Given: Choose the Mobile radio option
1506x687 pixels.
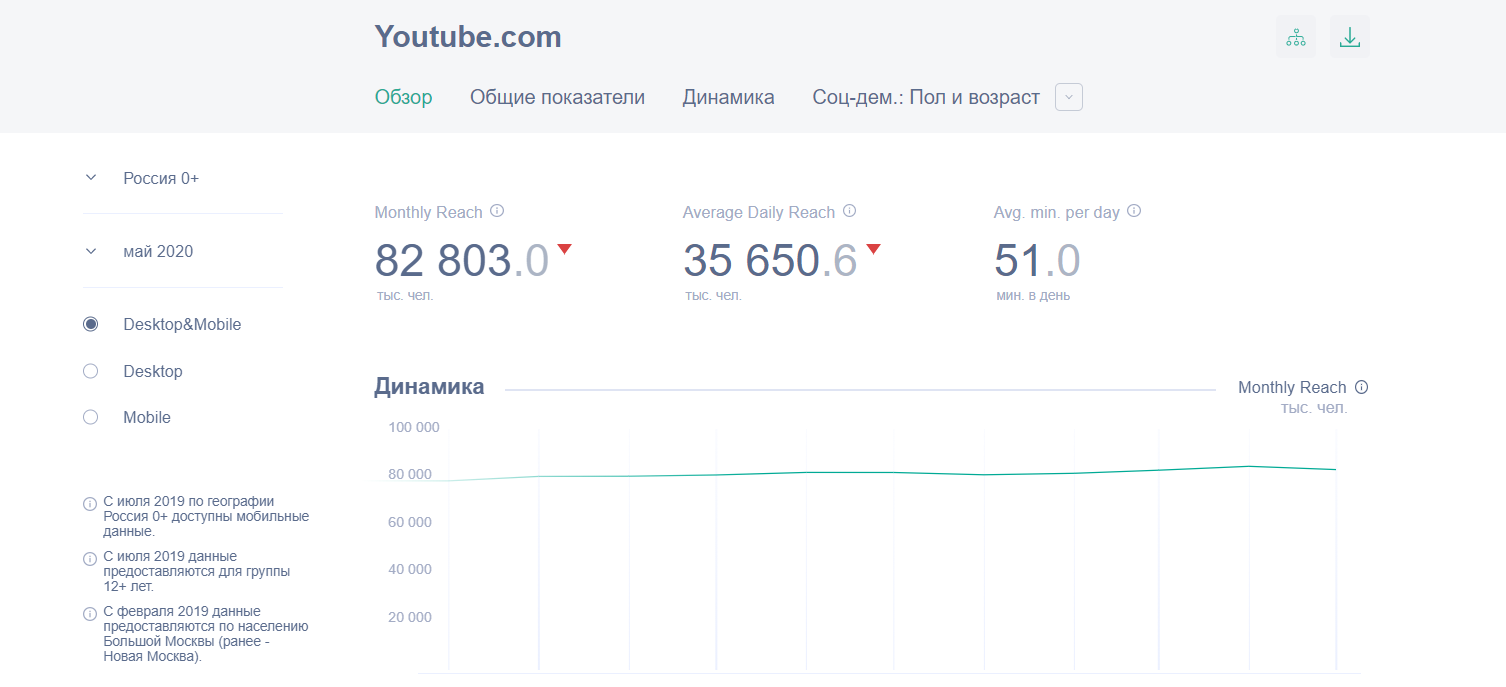Looking at the screenshot, I should pos(91,417).
